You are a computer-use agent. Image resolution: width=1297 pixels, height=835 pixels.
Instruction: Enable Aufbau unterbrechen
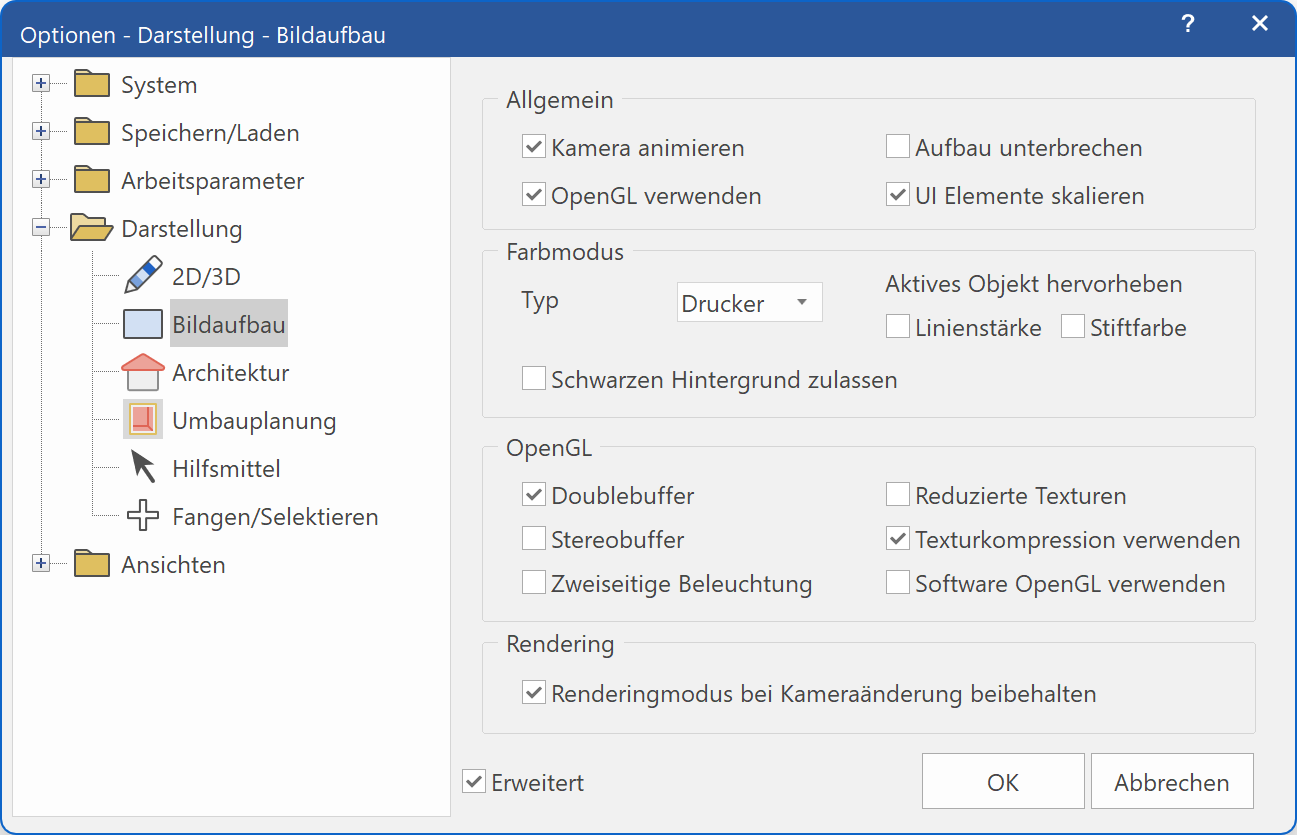click(x=897, y=146)
